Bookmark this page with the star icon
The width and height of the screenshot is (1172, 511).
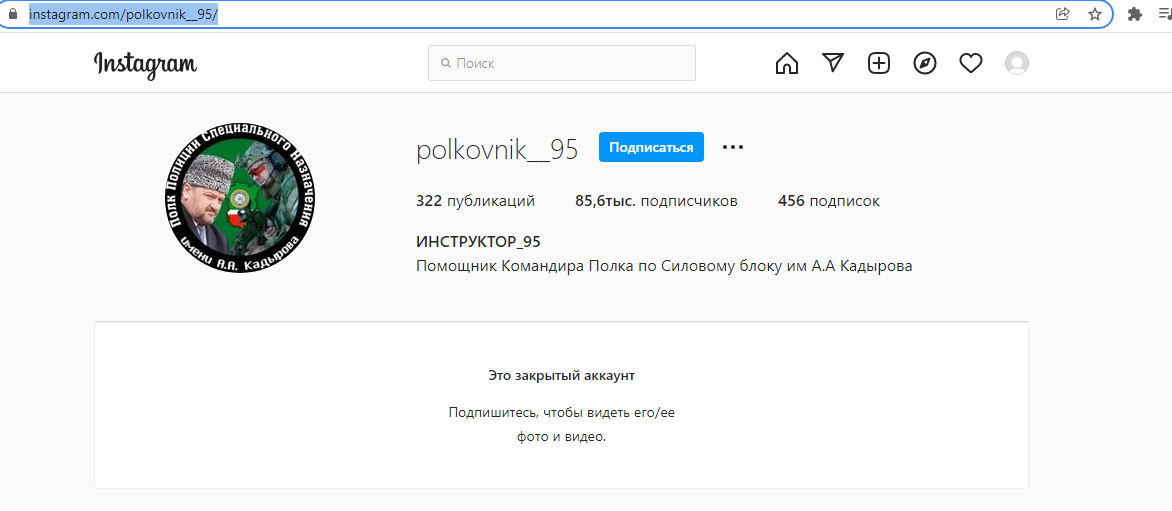(x=1094, y=14)
